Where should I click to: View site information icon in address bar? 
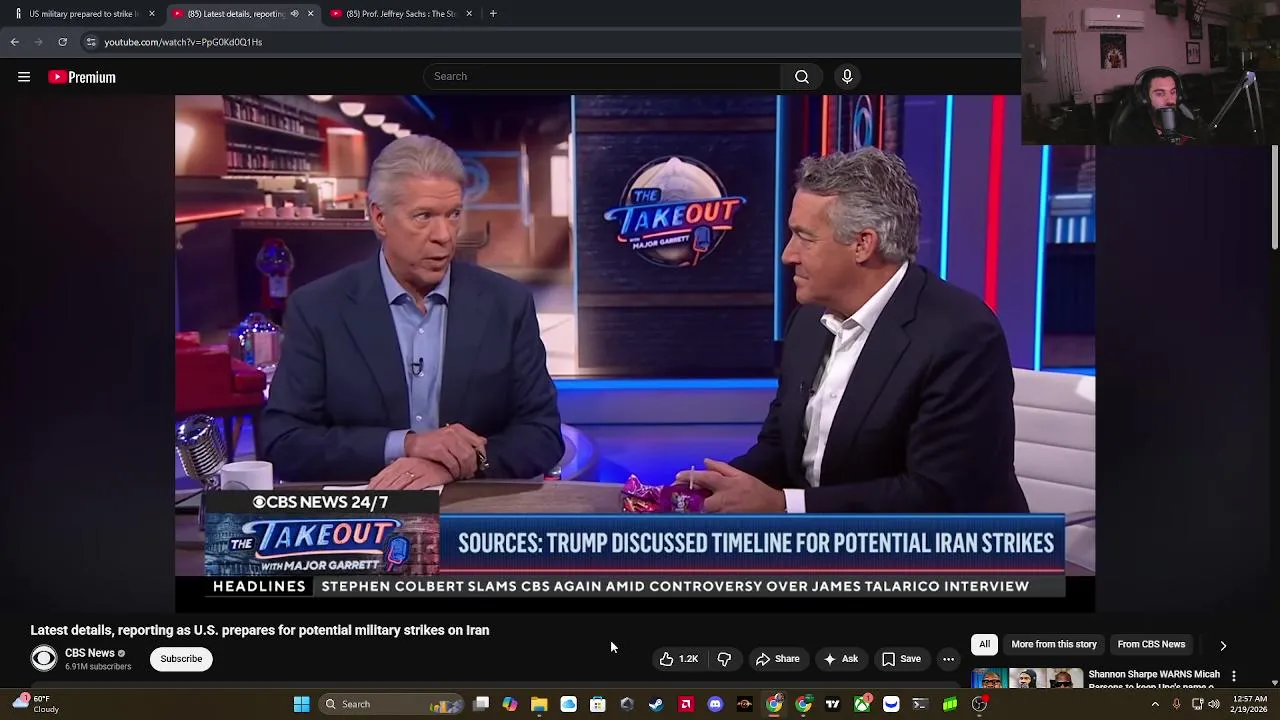91,42
